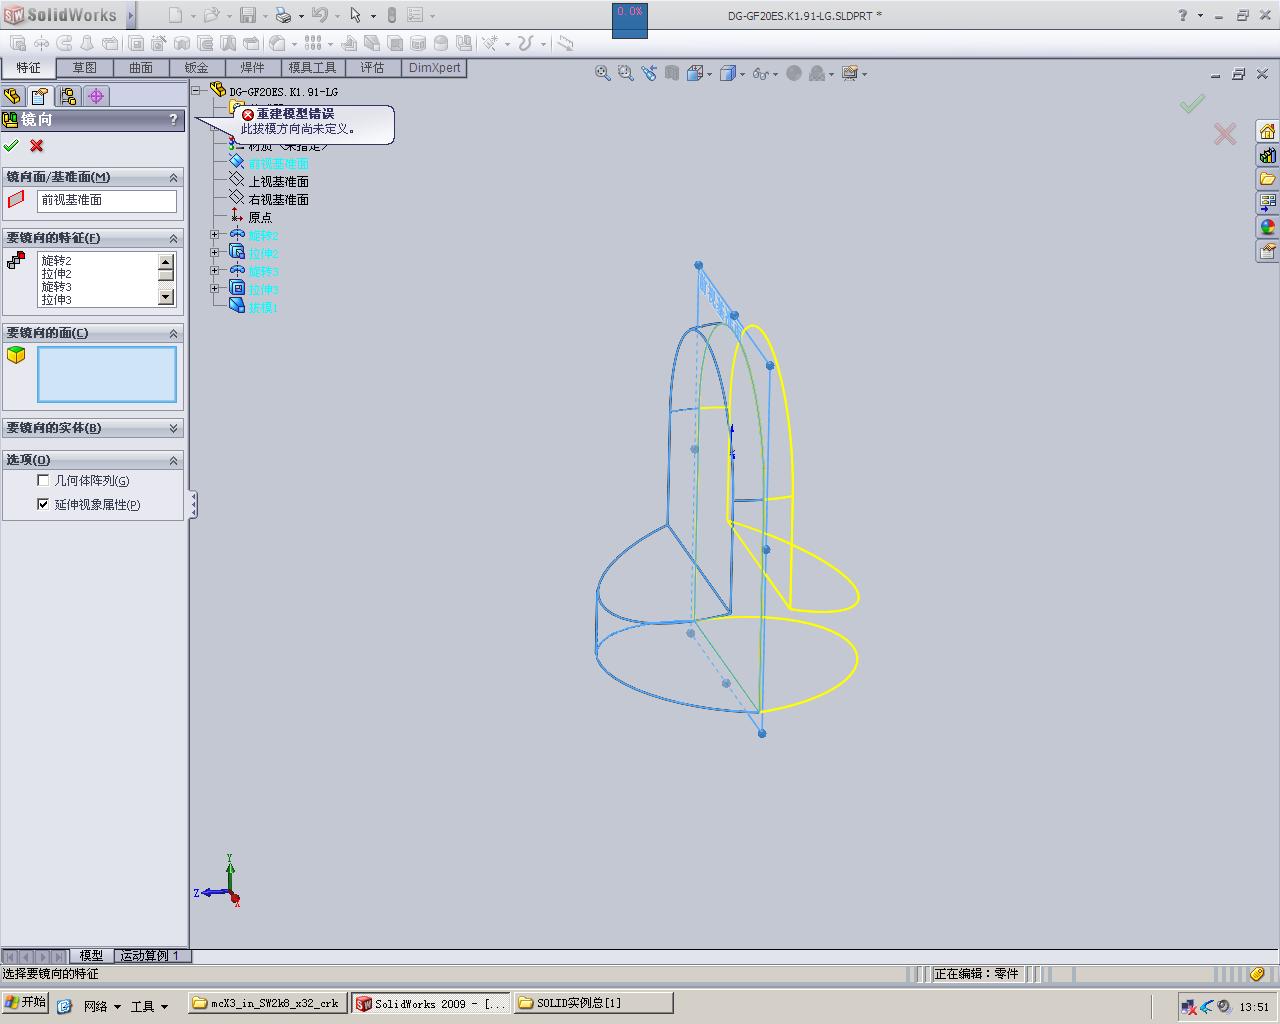Screen dimensions: 1280x1024
Task: Collapse the DG-GF20ES.K1.91-LG root node
Action: coord(197,91)
